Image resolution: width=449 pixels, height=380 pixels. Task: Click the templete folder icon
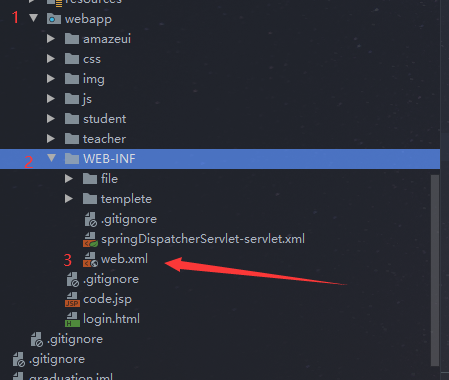pyautogui.click(x=90, y=199)
